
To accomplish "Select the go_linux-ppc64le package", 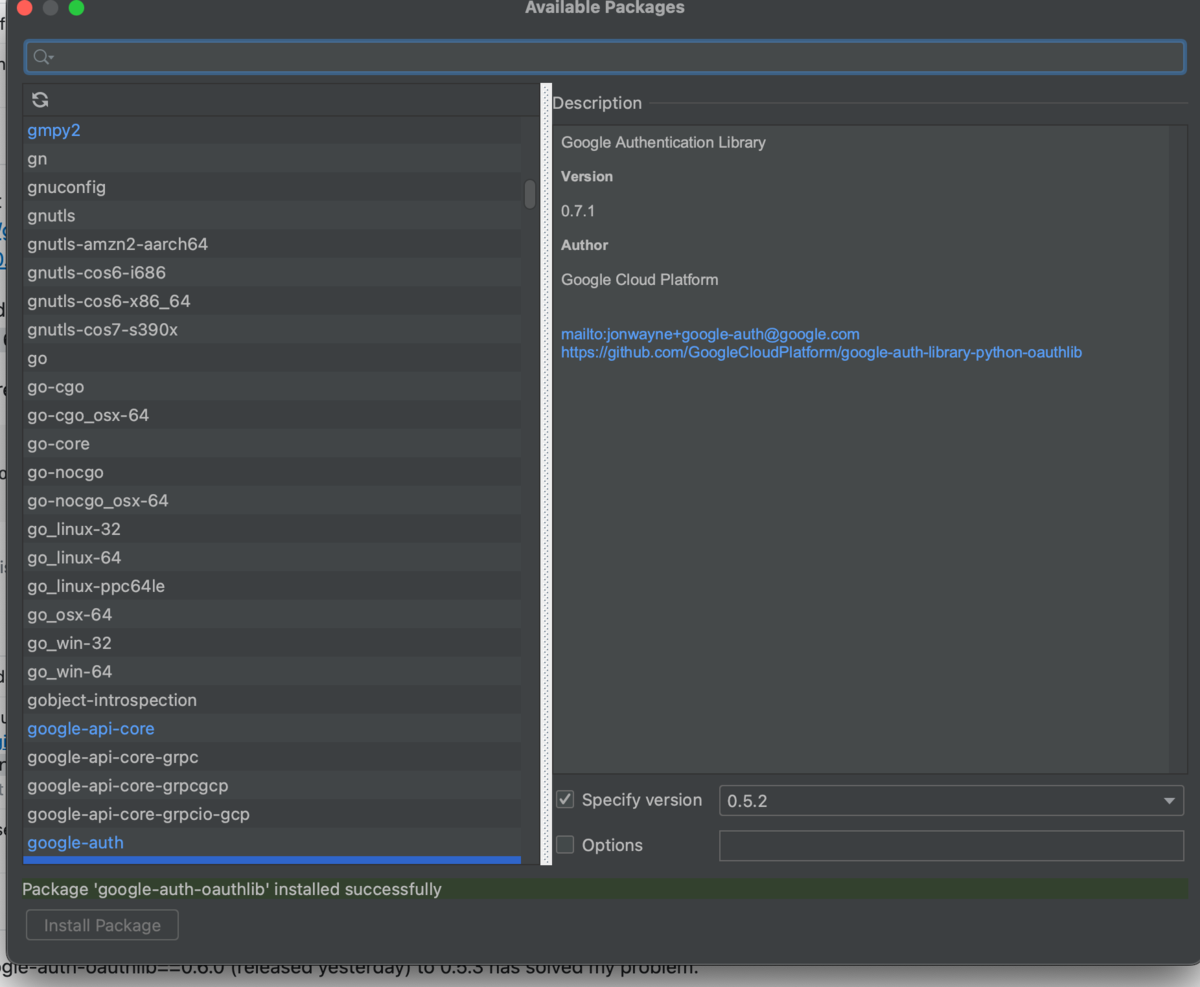I will 272,586.
